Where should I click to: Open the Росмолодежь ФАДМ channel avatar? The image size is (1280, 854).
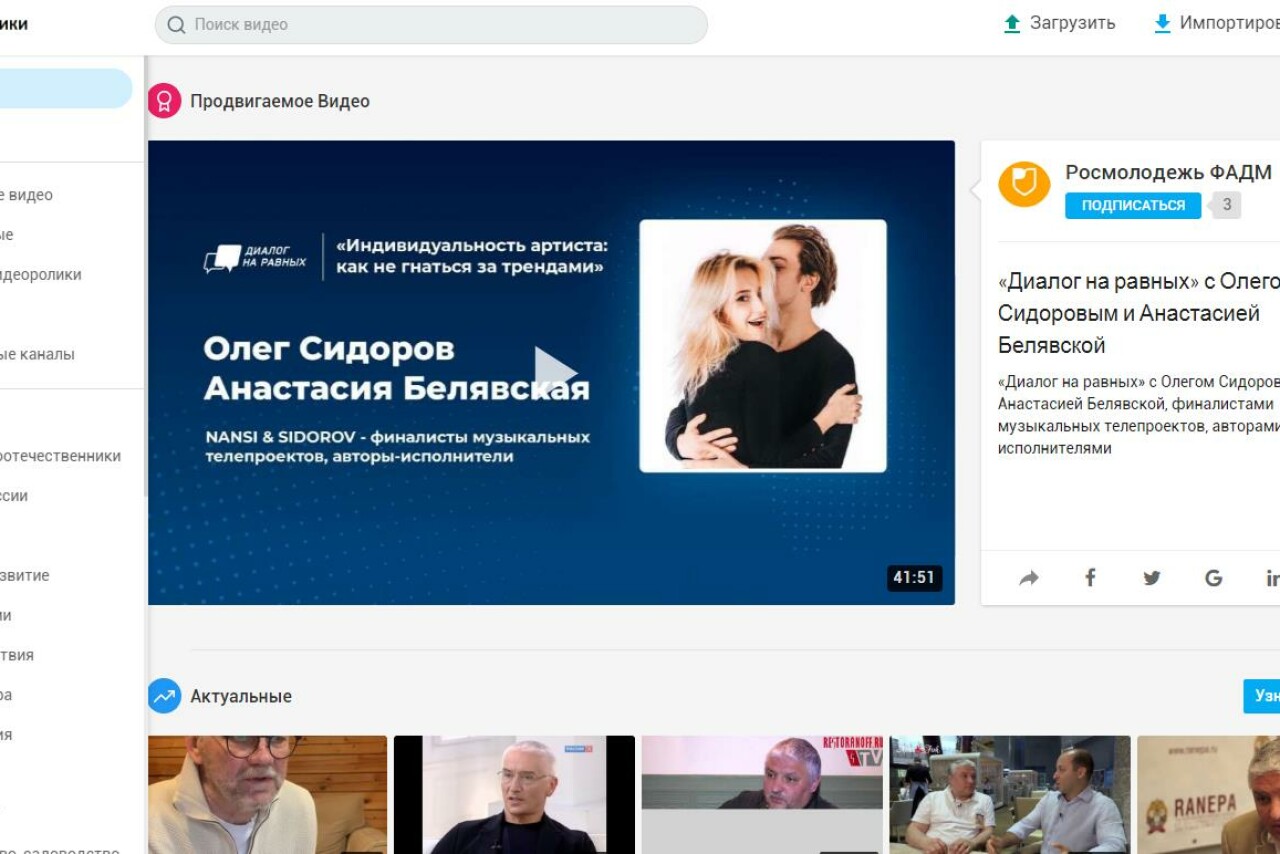pos(1024,185)
